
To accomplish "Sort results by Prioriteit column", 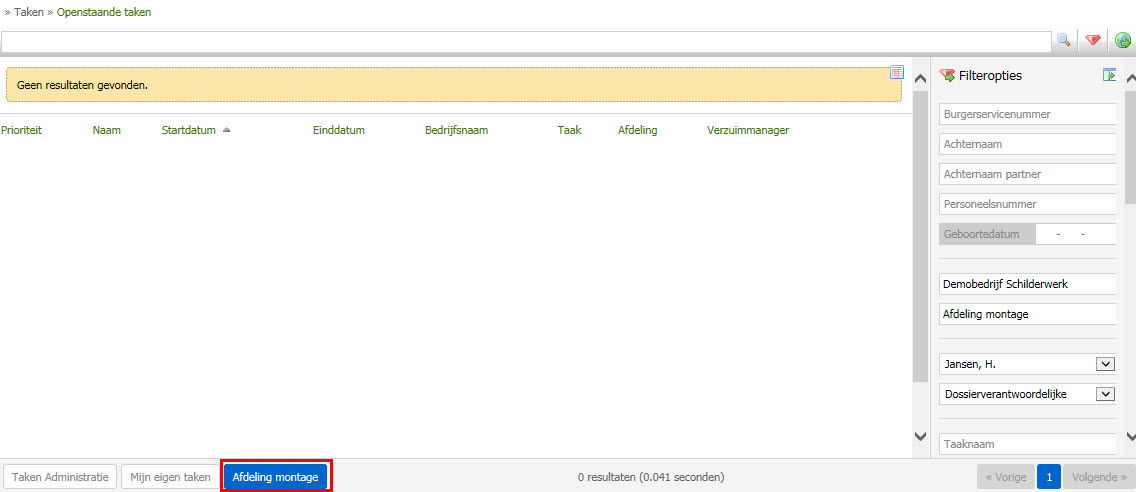I will click(21, 130).
